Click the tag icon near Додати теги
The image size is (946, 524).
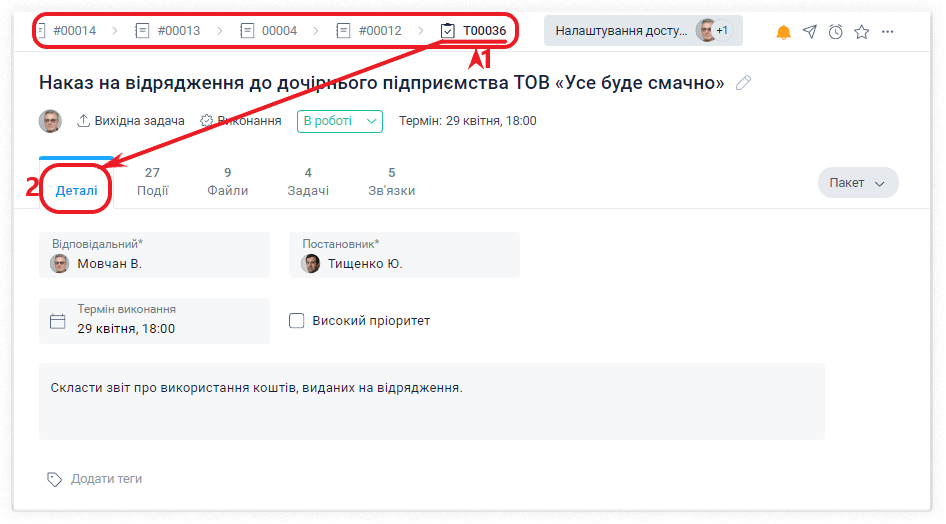[x=55, y=479]
